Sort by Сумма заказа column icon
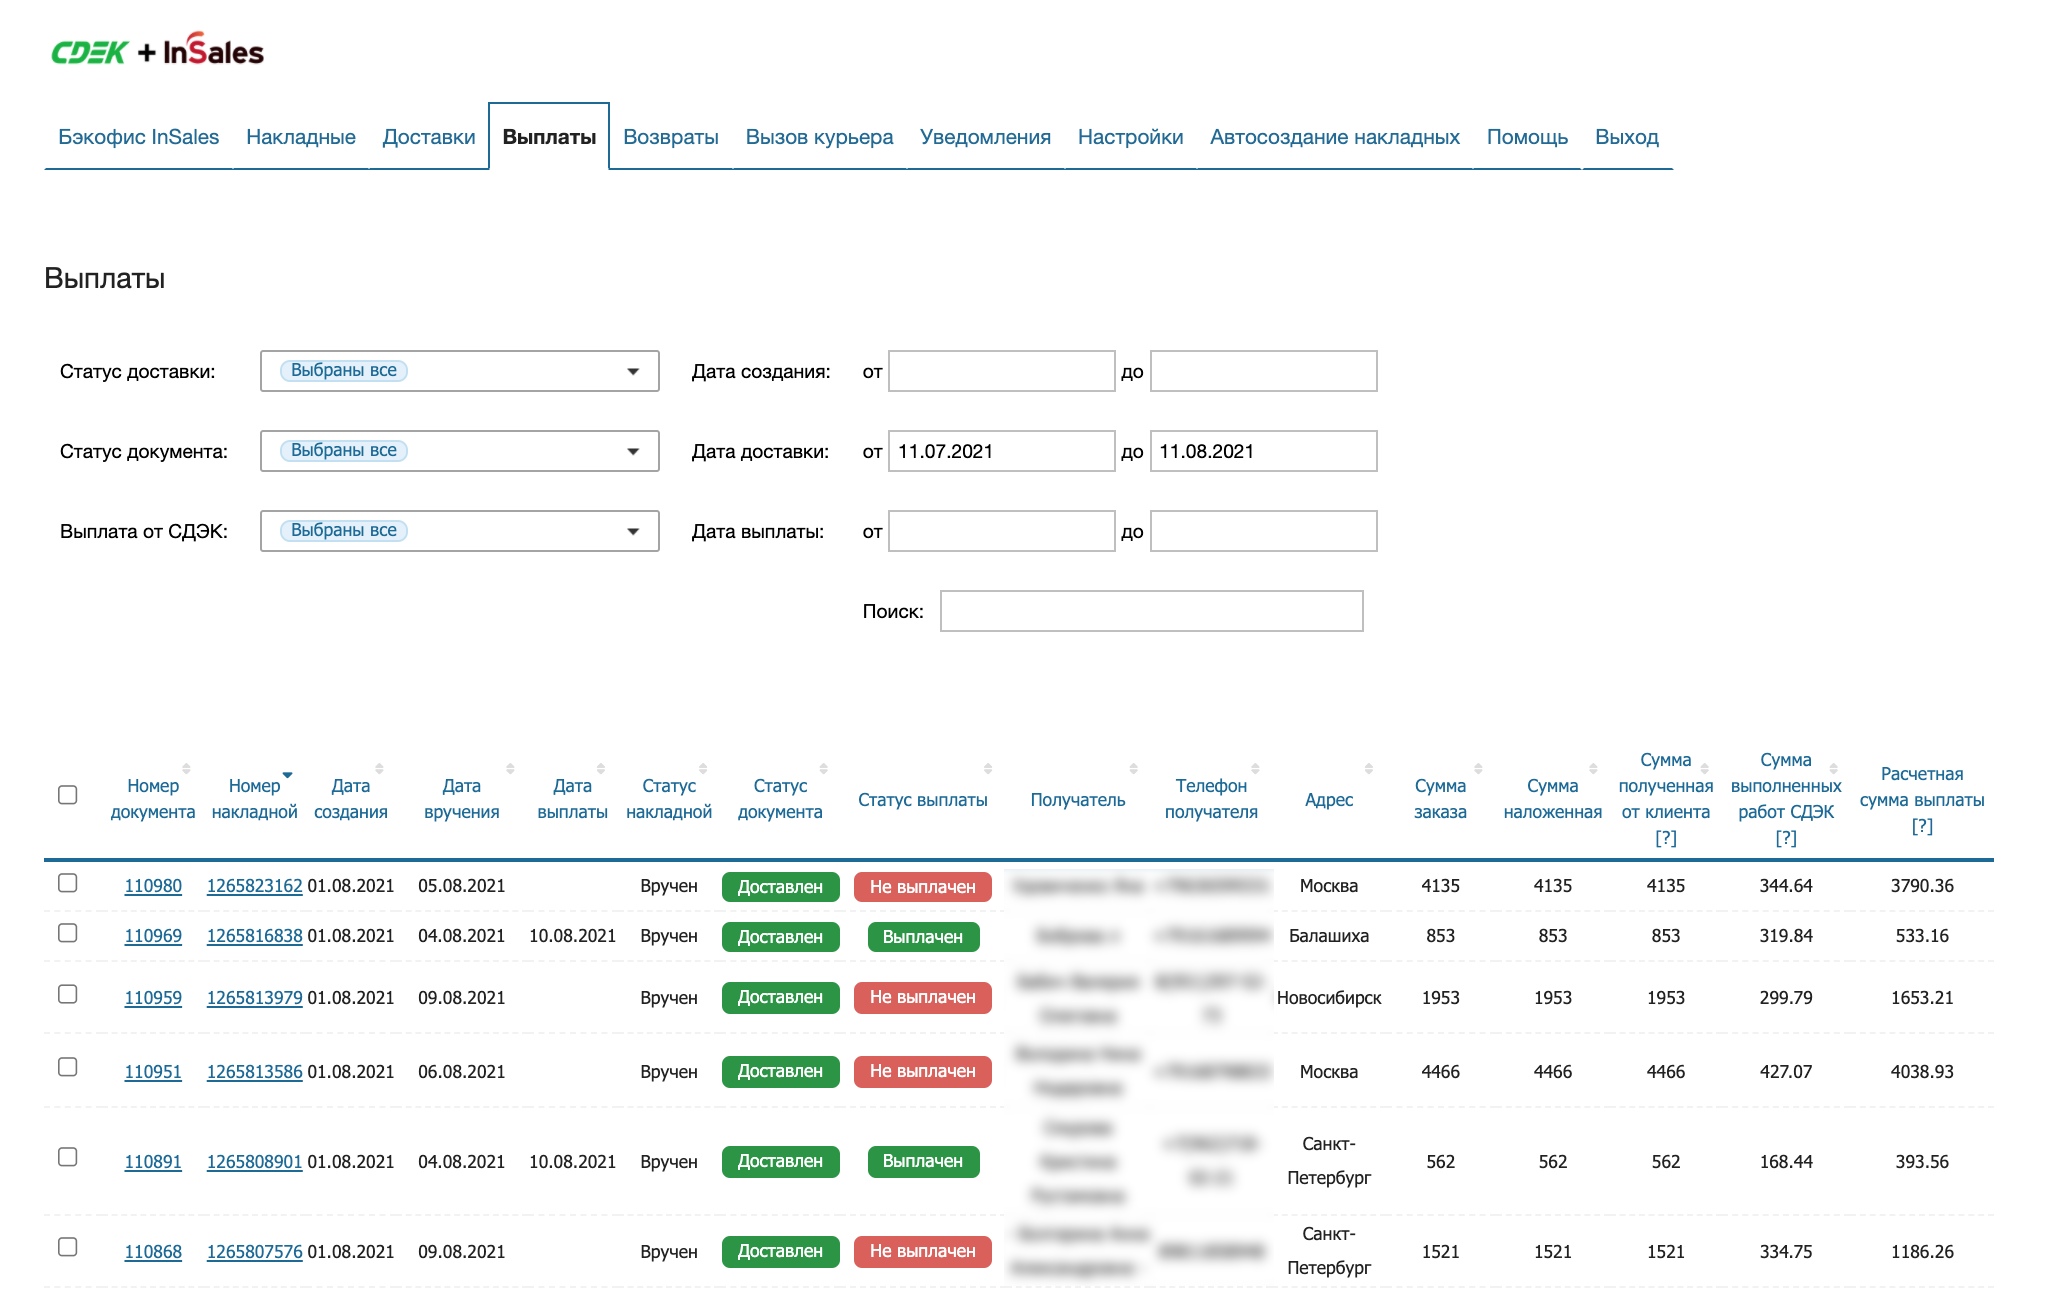 1478,769
